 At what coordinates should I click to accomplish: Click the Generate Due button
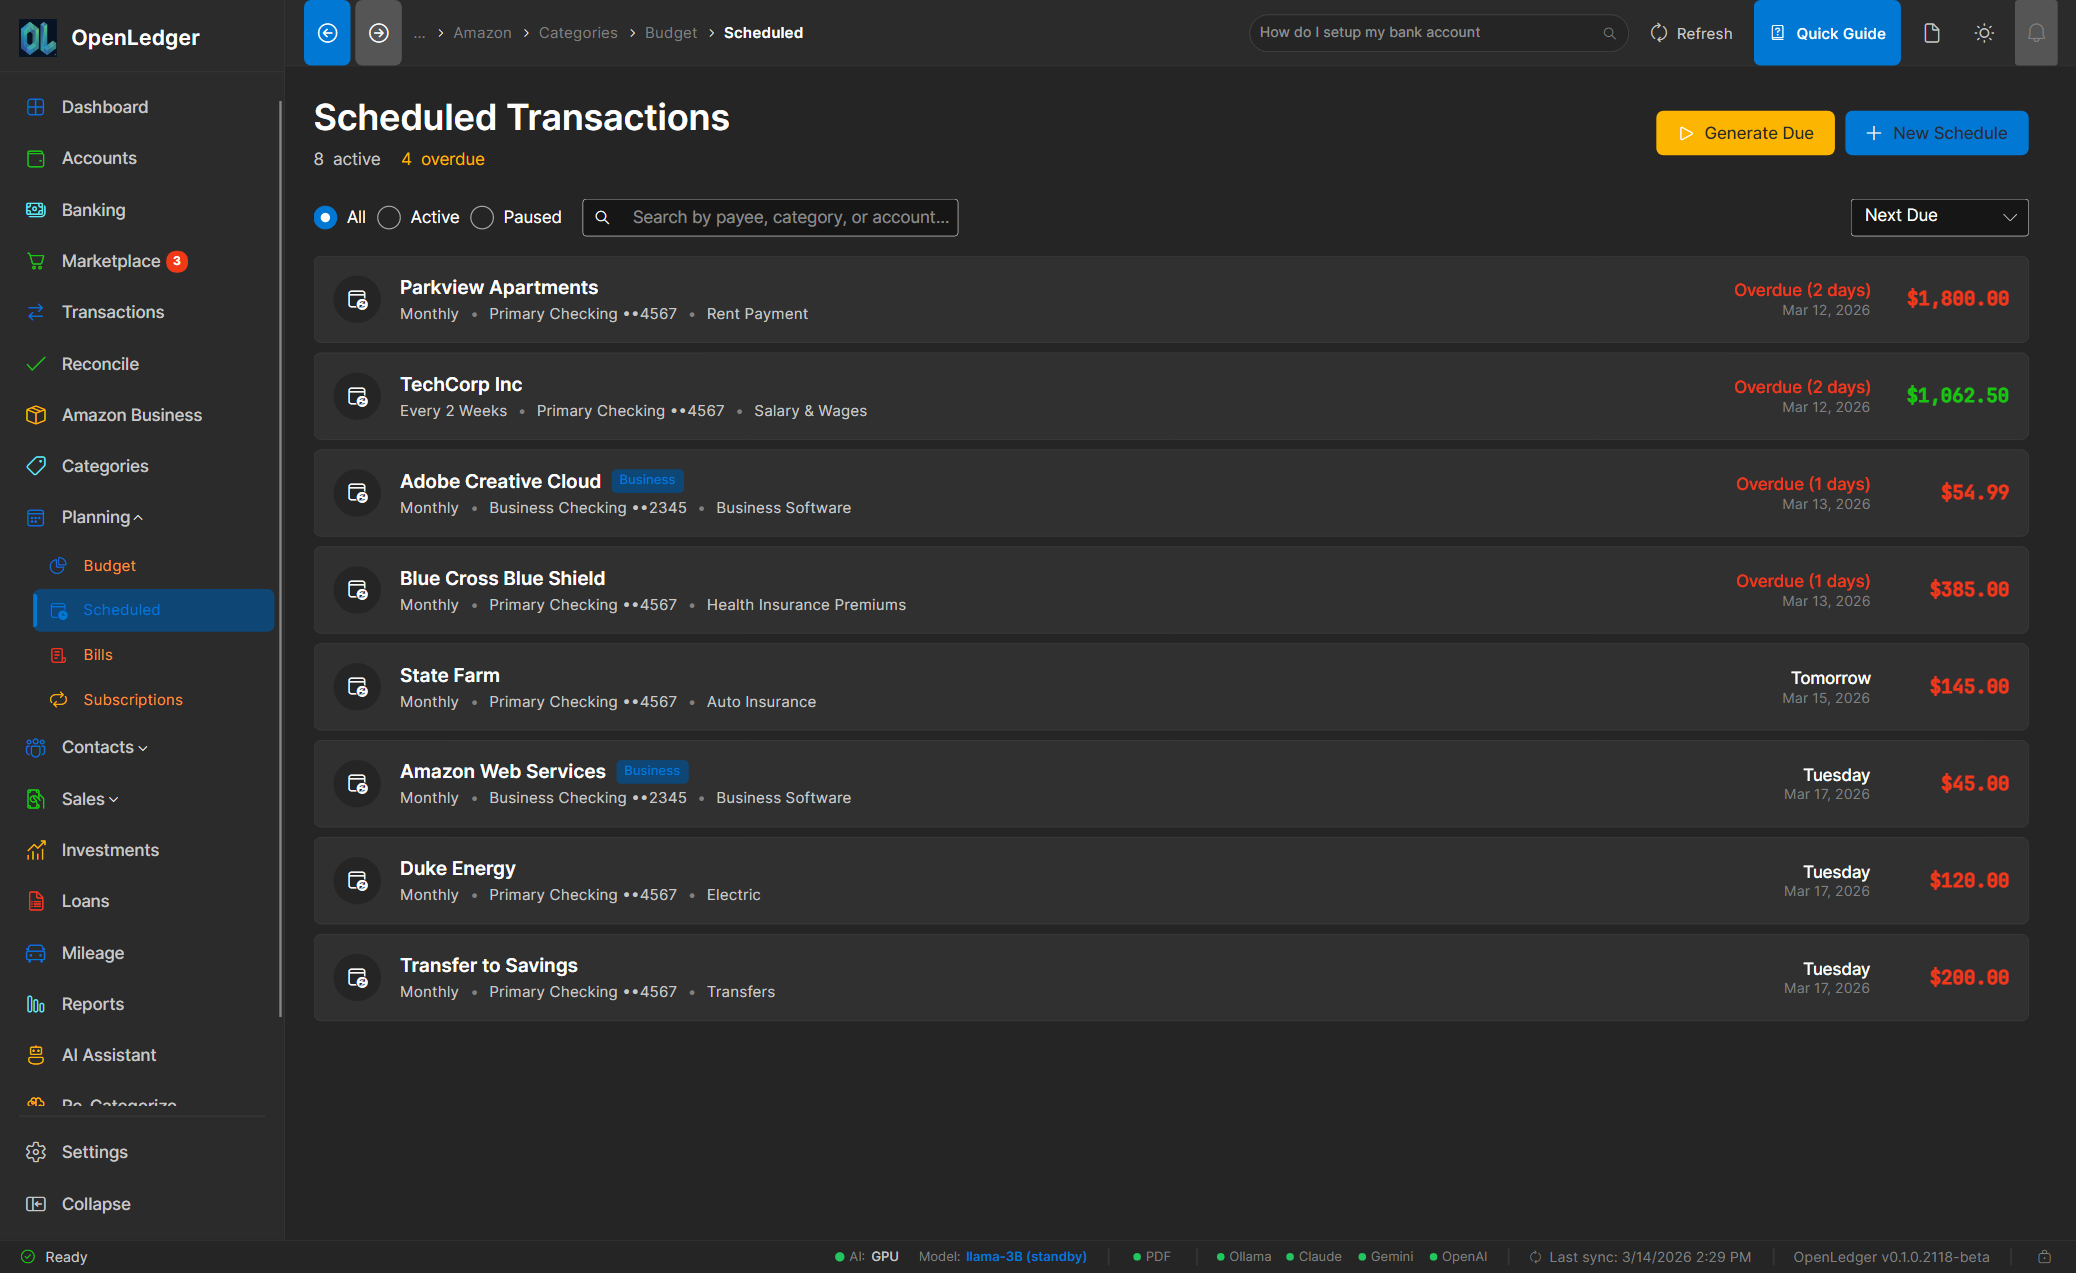coord(1744,132)
